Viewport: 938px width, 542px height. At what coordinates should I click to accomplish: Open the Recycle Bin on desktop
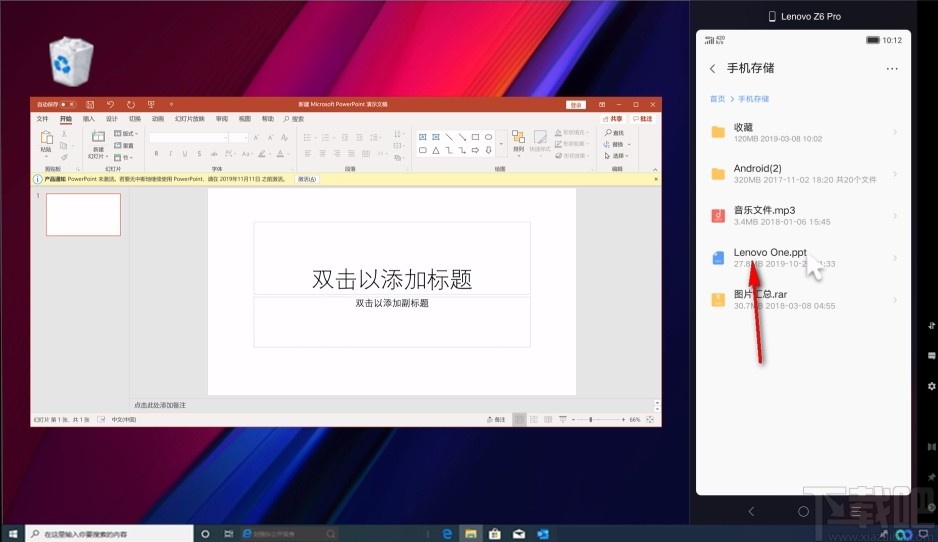point(71,62)
